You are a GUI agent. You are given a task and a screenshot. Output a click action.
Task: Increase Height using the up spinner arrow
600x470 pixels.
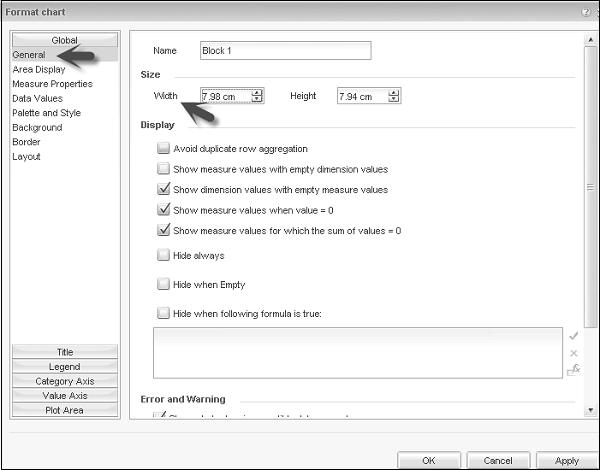pos(394,93)
